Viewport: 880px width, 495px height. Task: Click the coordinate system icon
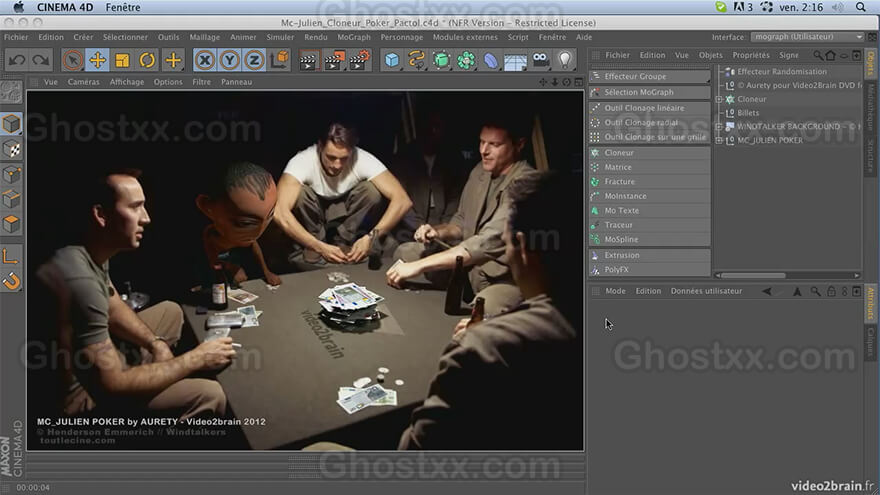(x=279, y=60)
